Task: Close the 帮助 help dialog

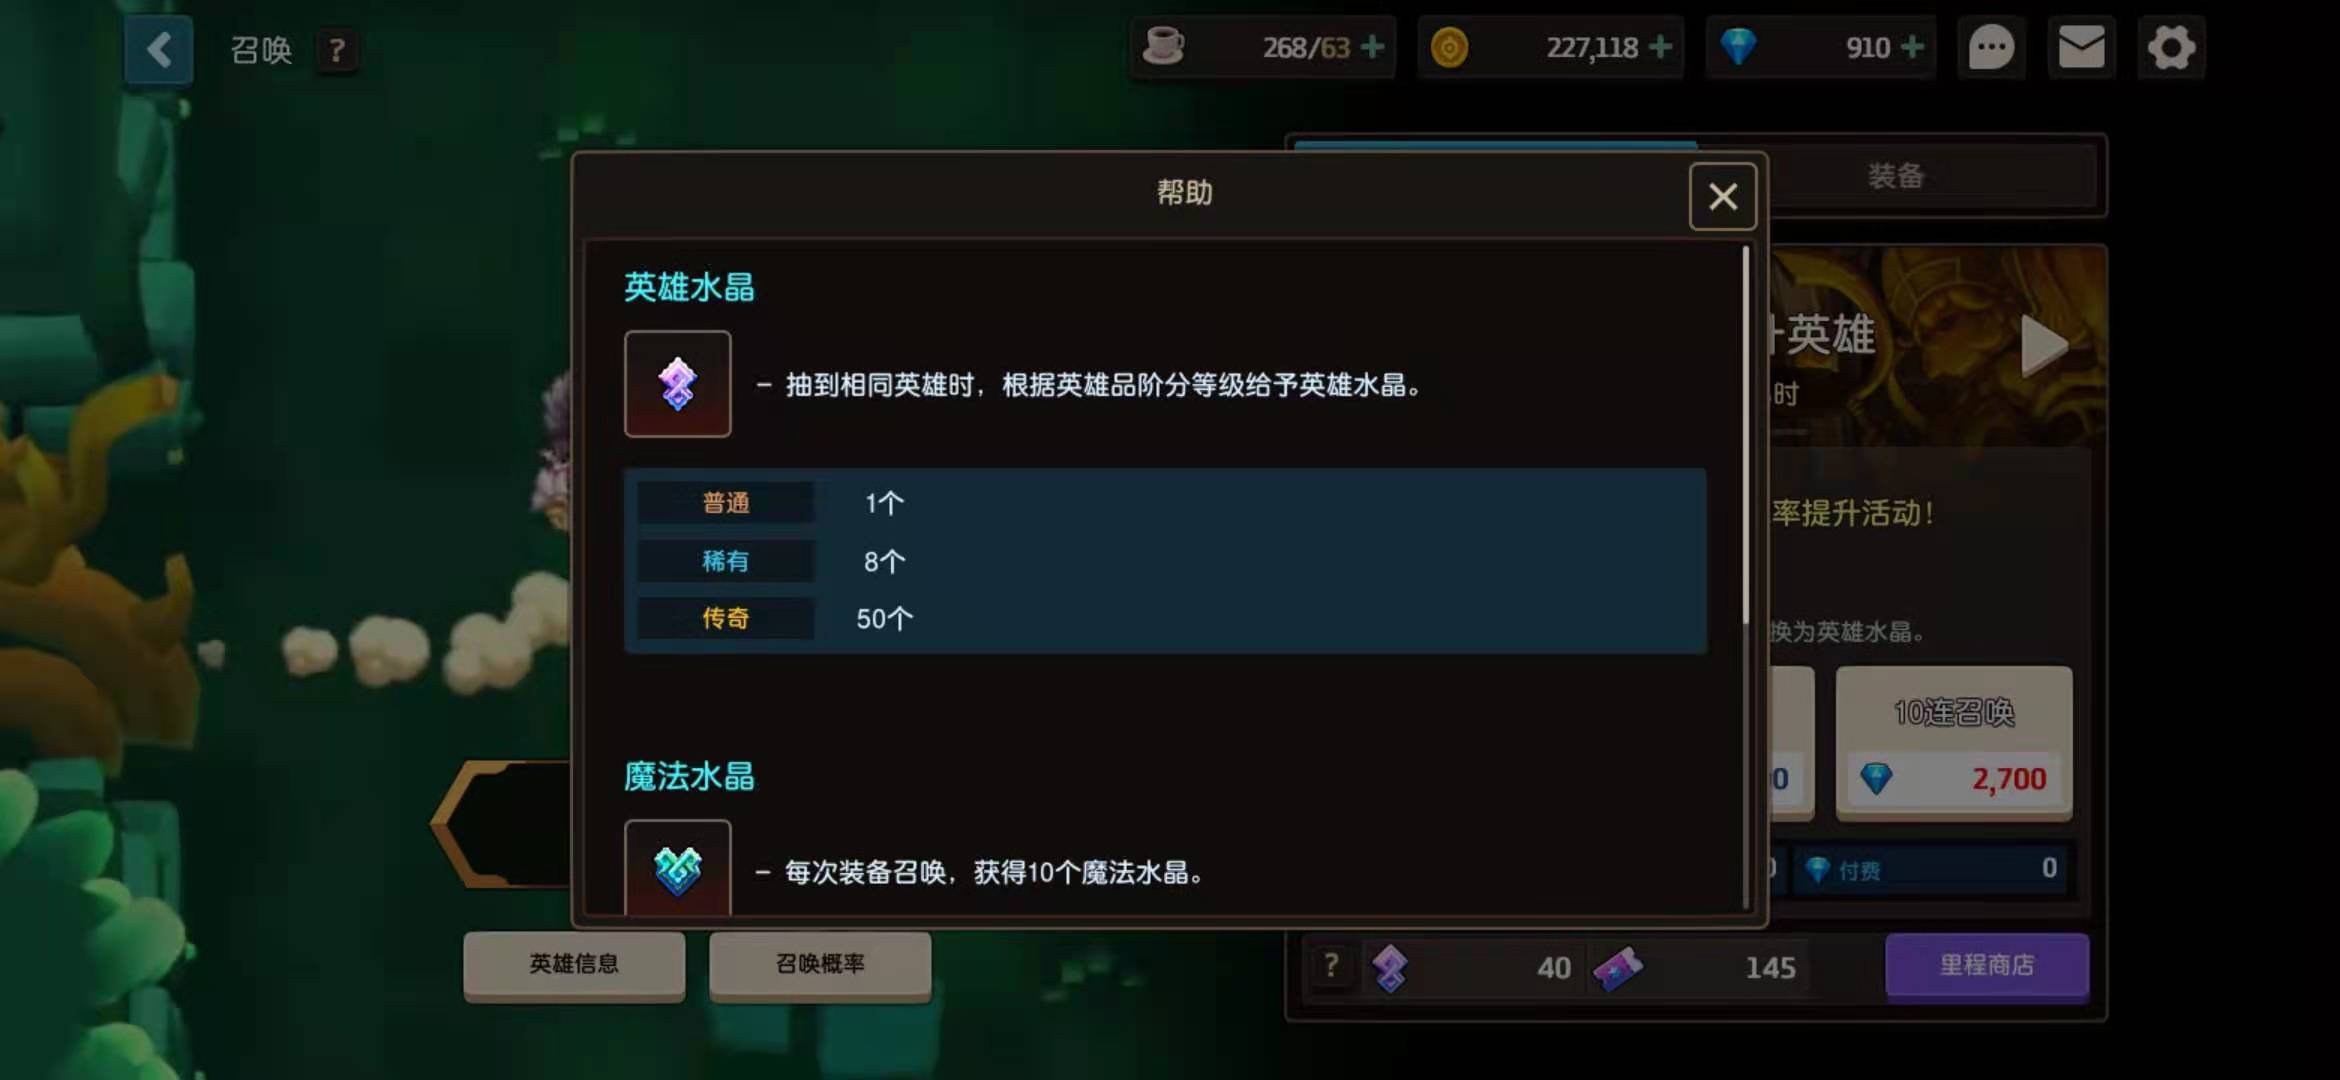Action: (x=1722, y=196)
